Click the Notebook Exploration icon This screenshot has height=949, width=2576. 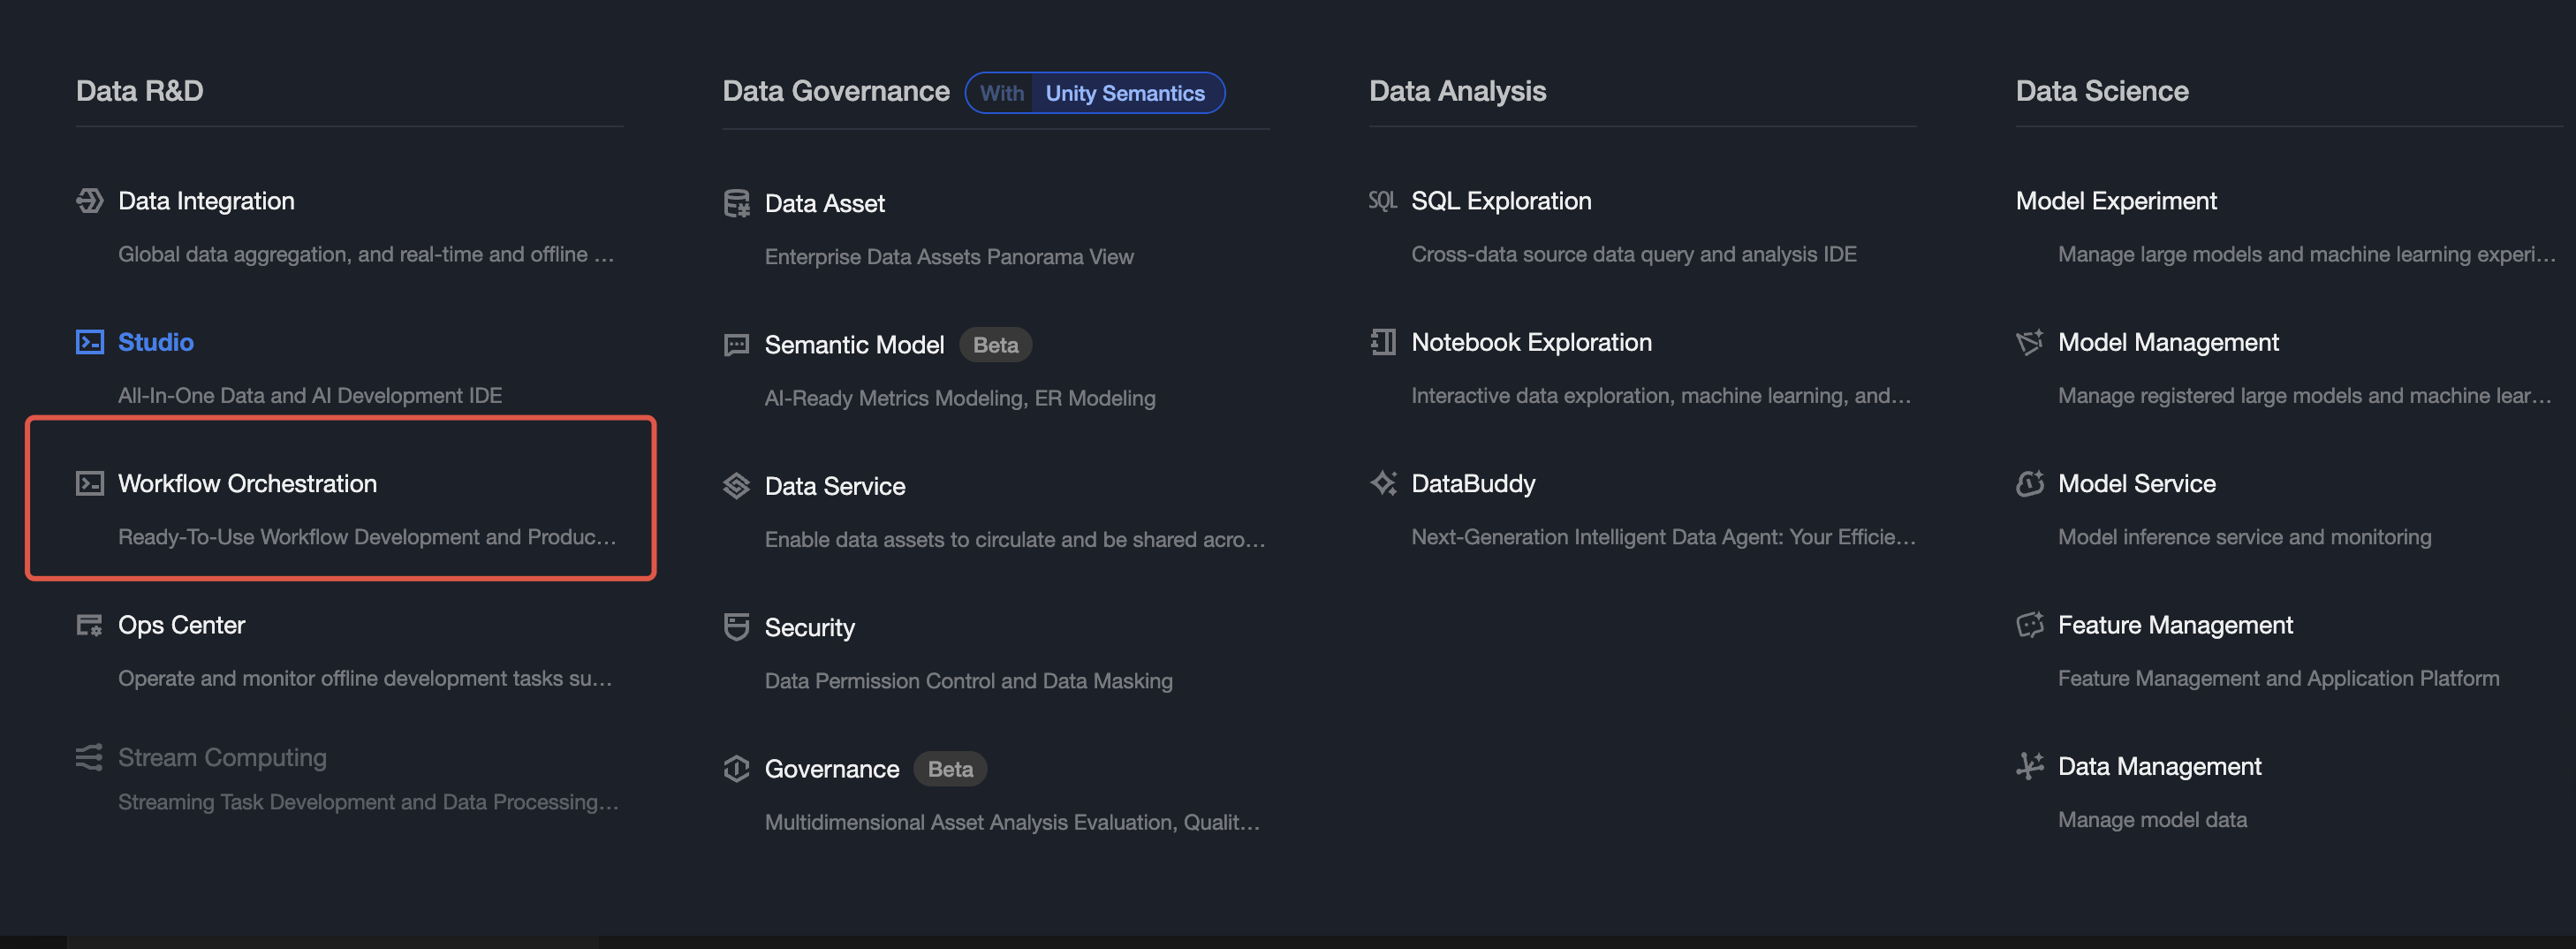(x=1383, y=342)
